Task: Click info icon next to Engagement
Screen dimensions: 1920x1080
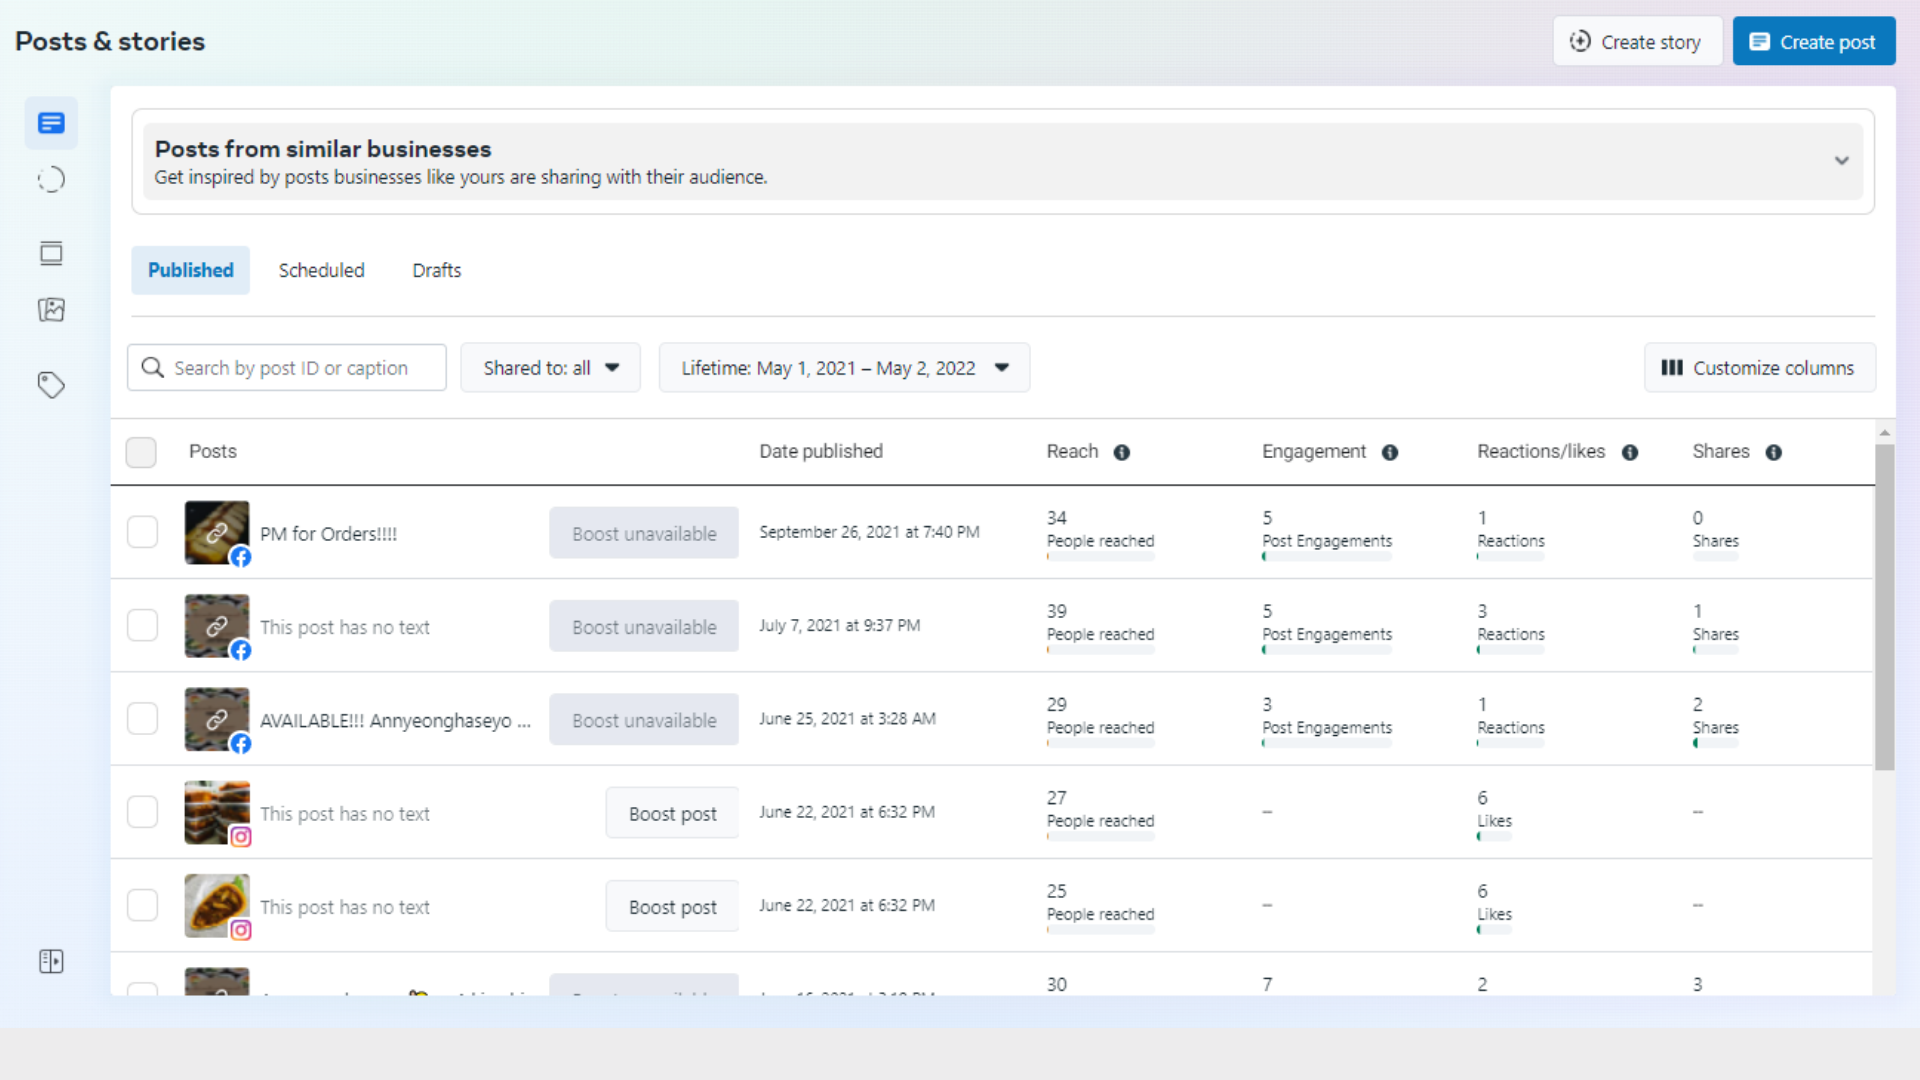Action: tap(1390, 452)
